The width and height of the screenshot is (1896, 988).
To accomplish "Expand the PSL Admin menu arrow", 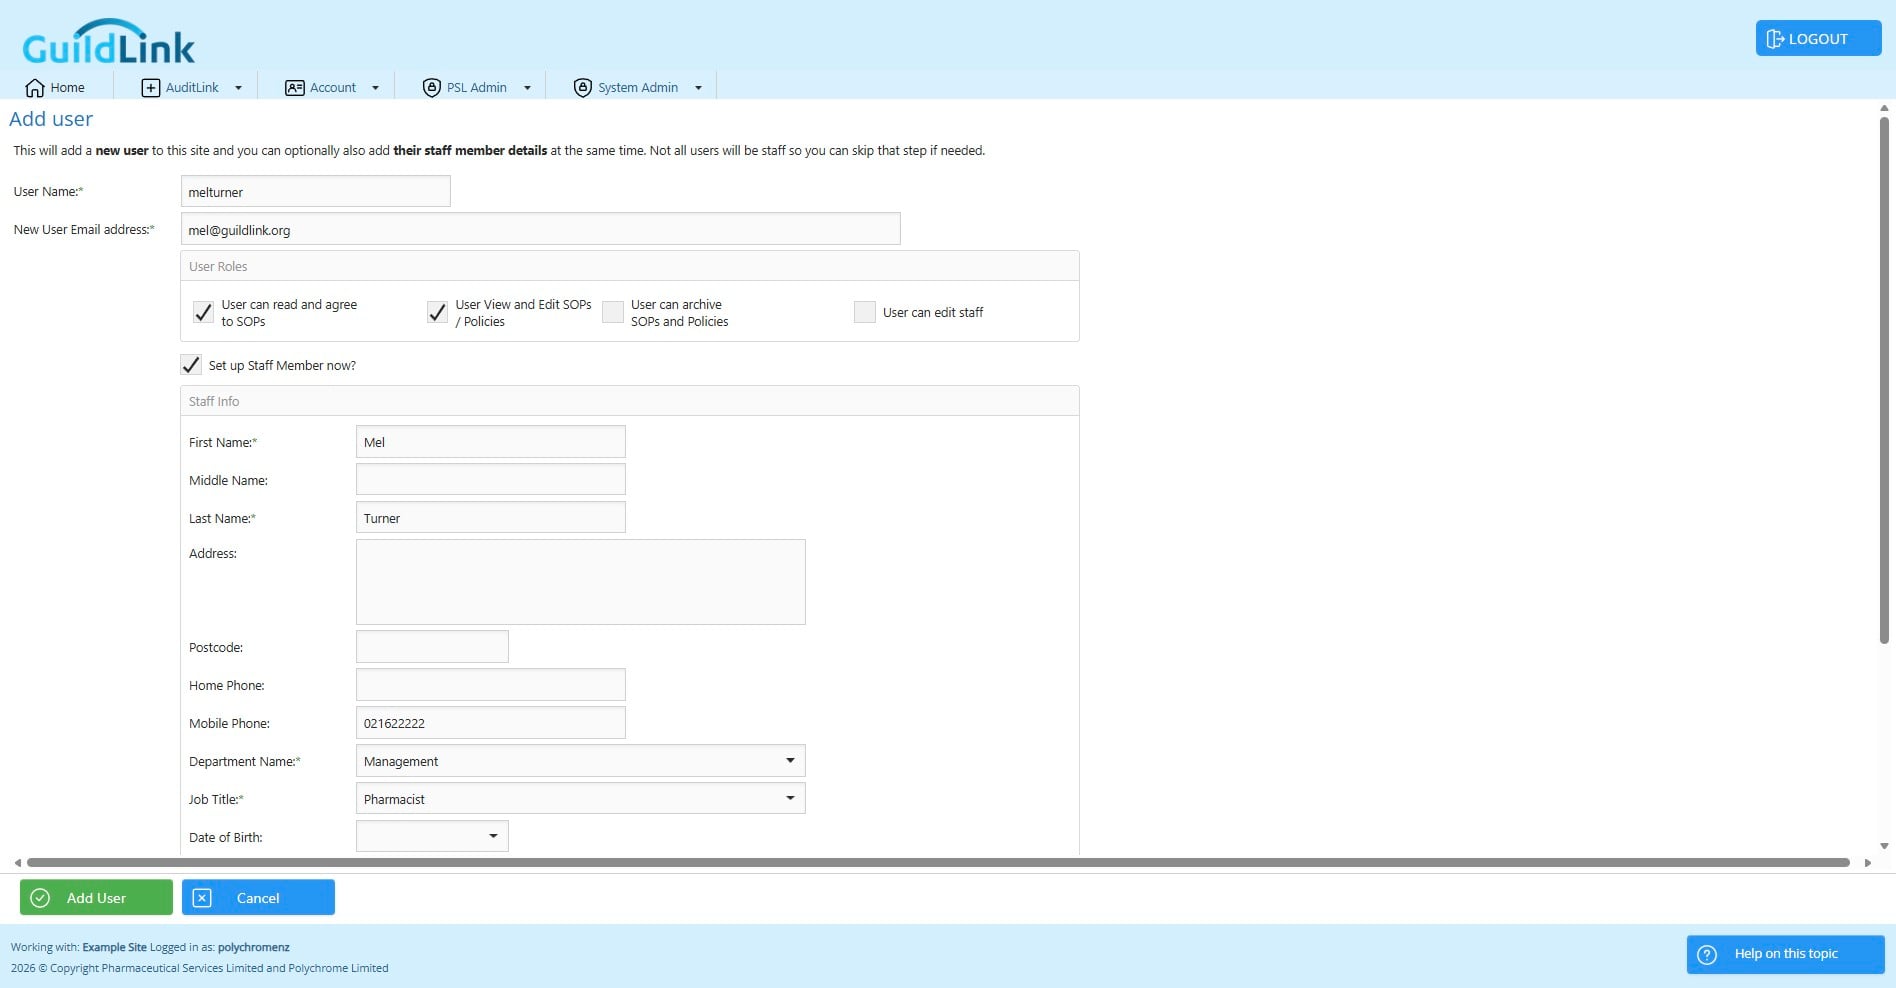I will click(x=527, y=88).
